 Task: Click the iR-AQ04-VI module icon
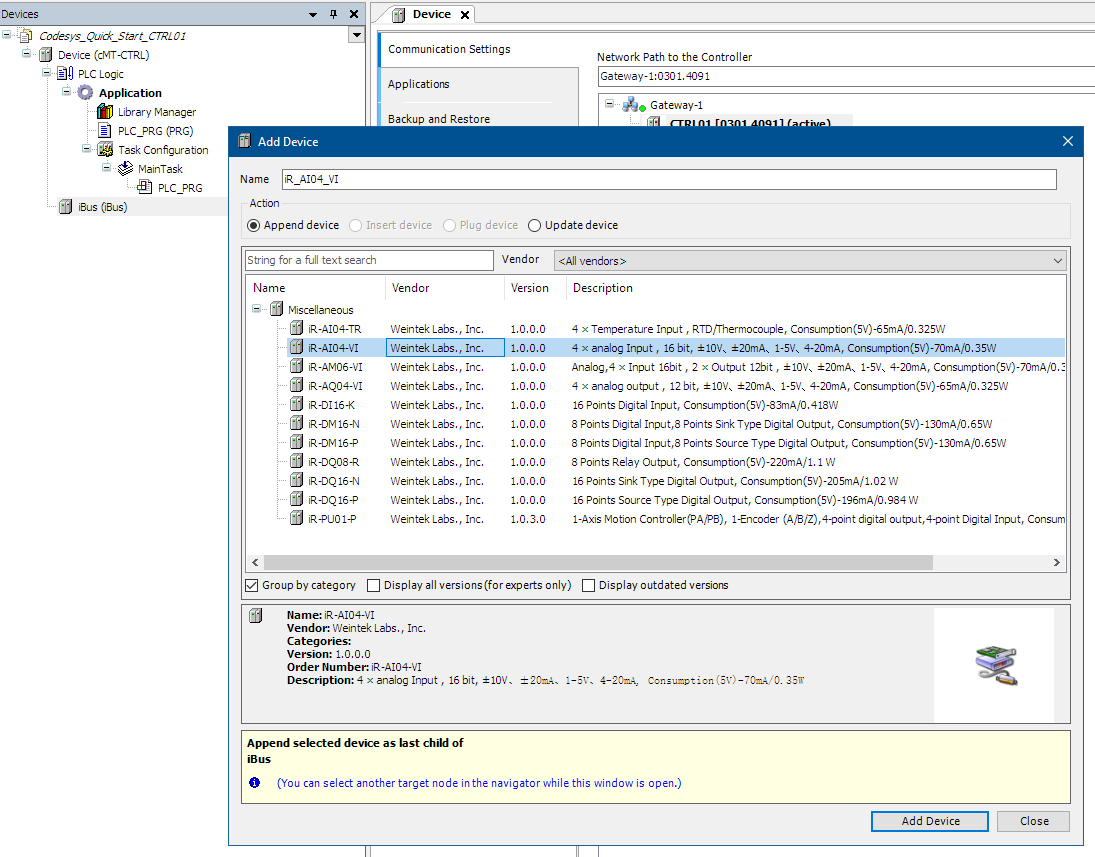(x=297, y=385)
